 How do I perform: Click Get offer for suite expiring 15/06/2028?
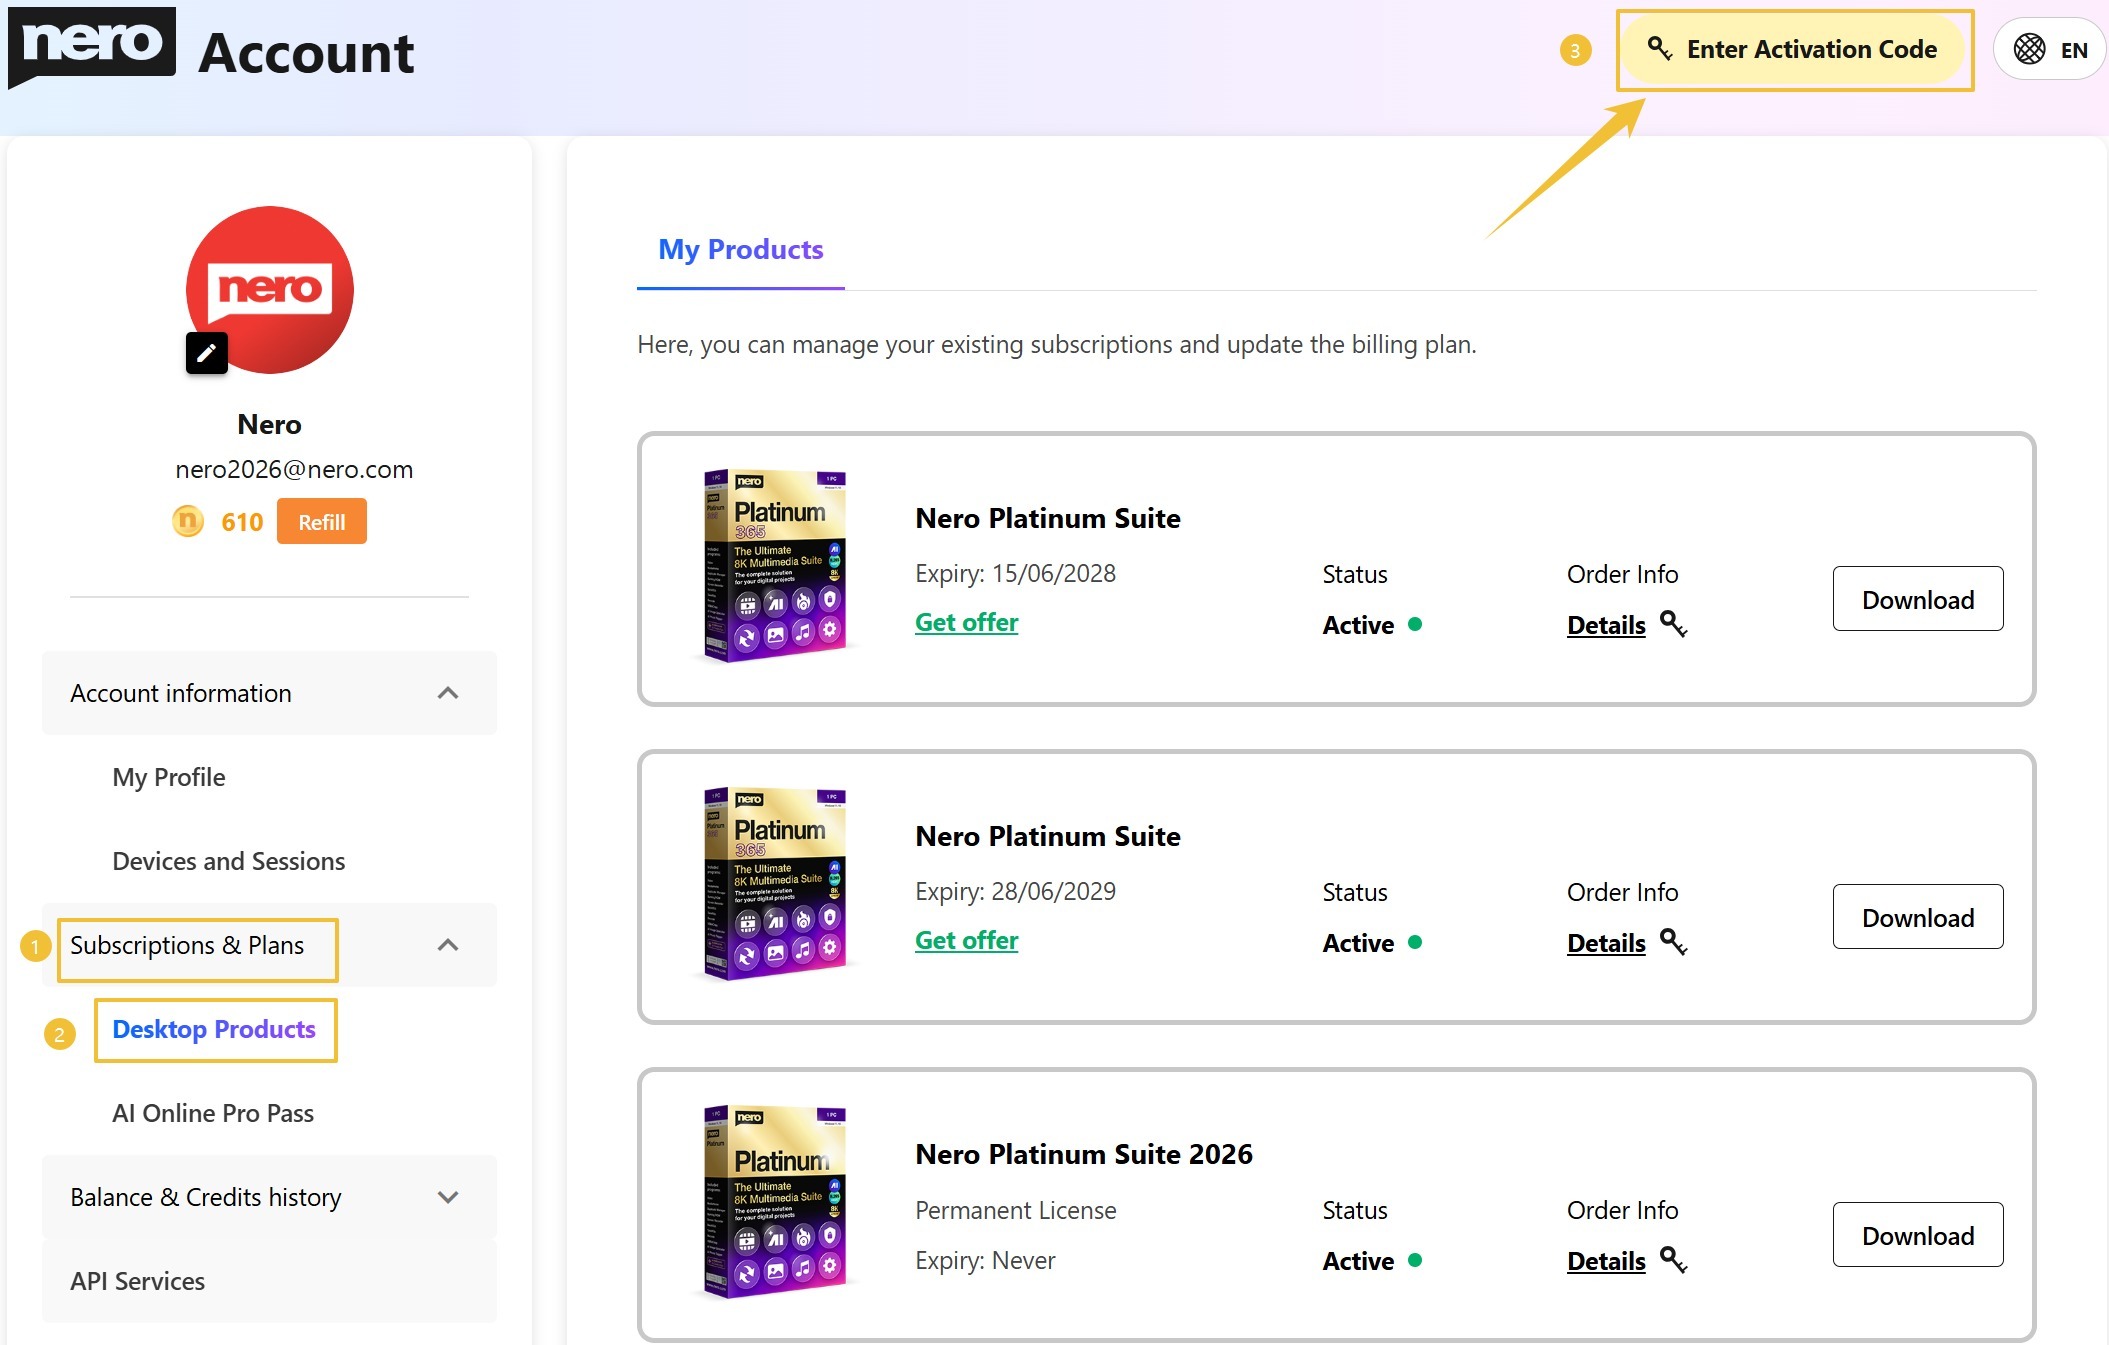coord(967,622)
